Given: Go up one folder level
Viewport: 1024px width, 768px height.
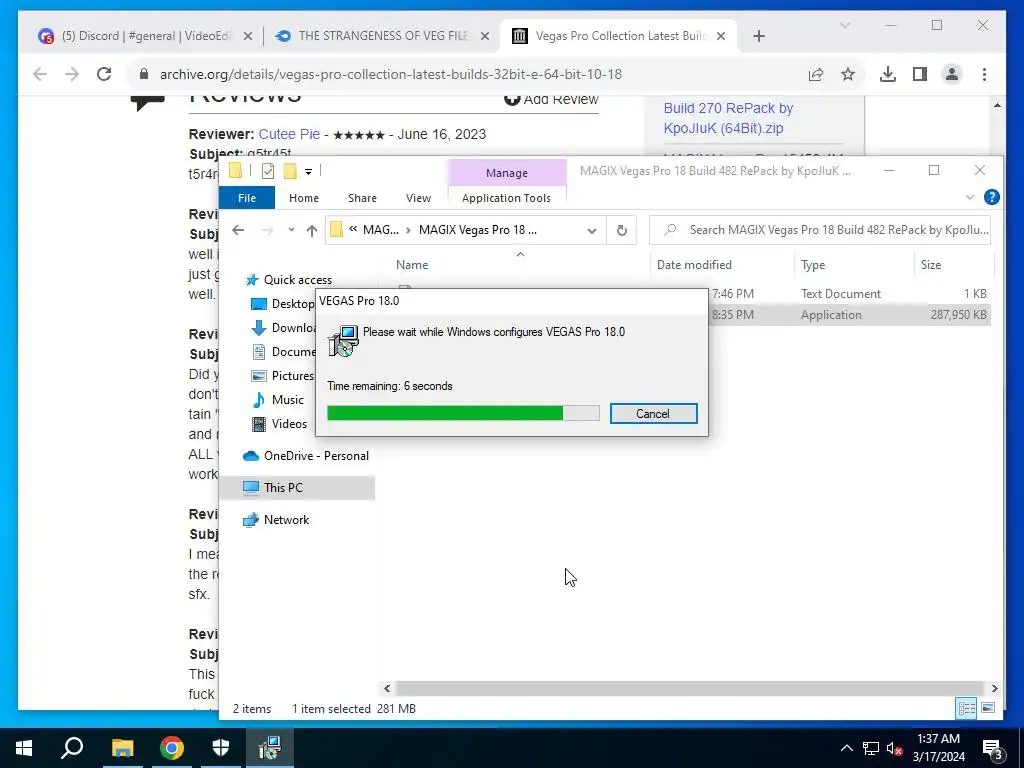Looking at the screenshot, I should point(312,230).
